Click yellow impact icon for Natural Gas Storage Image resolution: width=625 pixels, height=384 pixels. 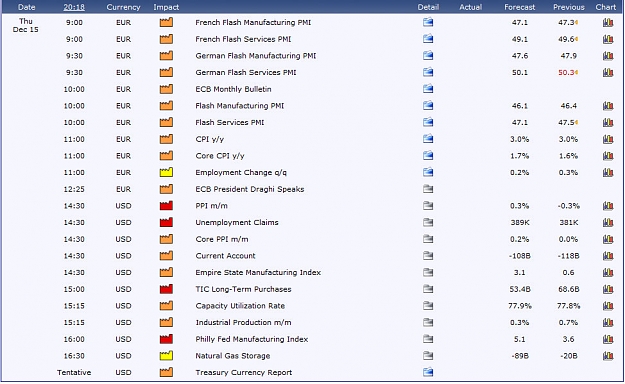[166, 356]
